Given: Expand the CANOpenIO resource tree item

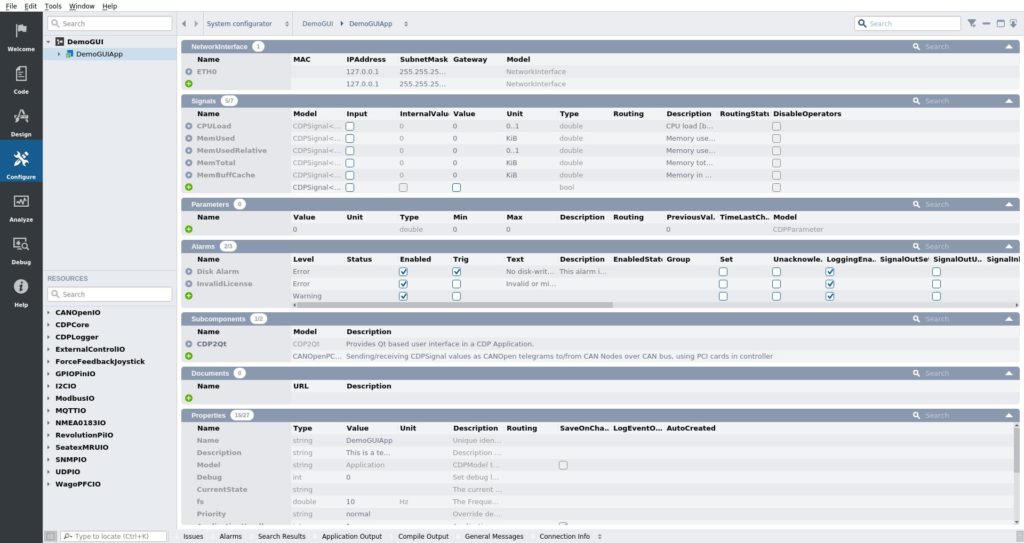Looking at the screenshot, I should pyautogui.click(x=49, y=313).
